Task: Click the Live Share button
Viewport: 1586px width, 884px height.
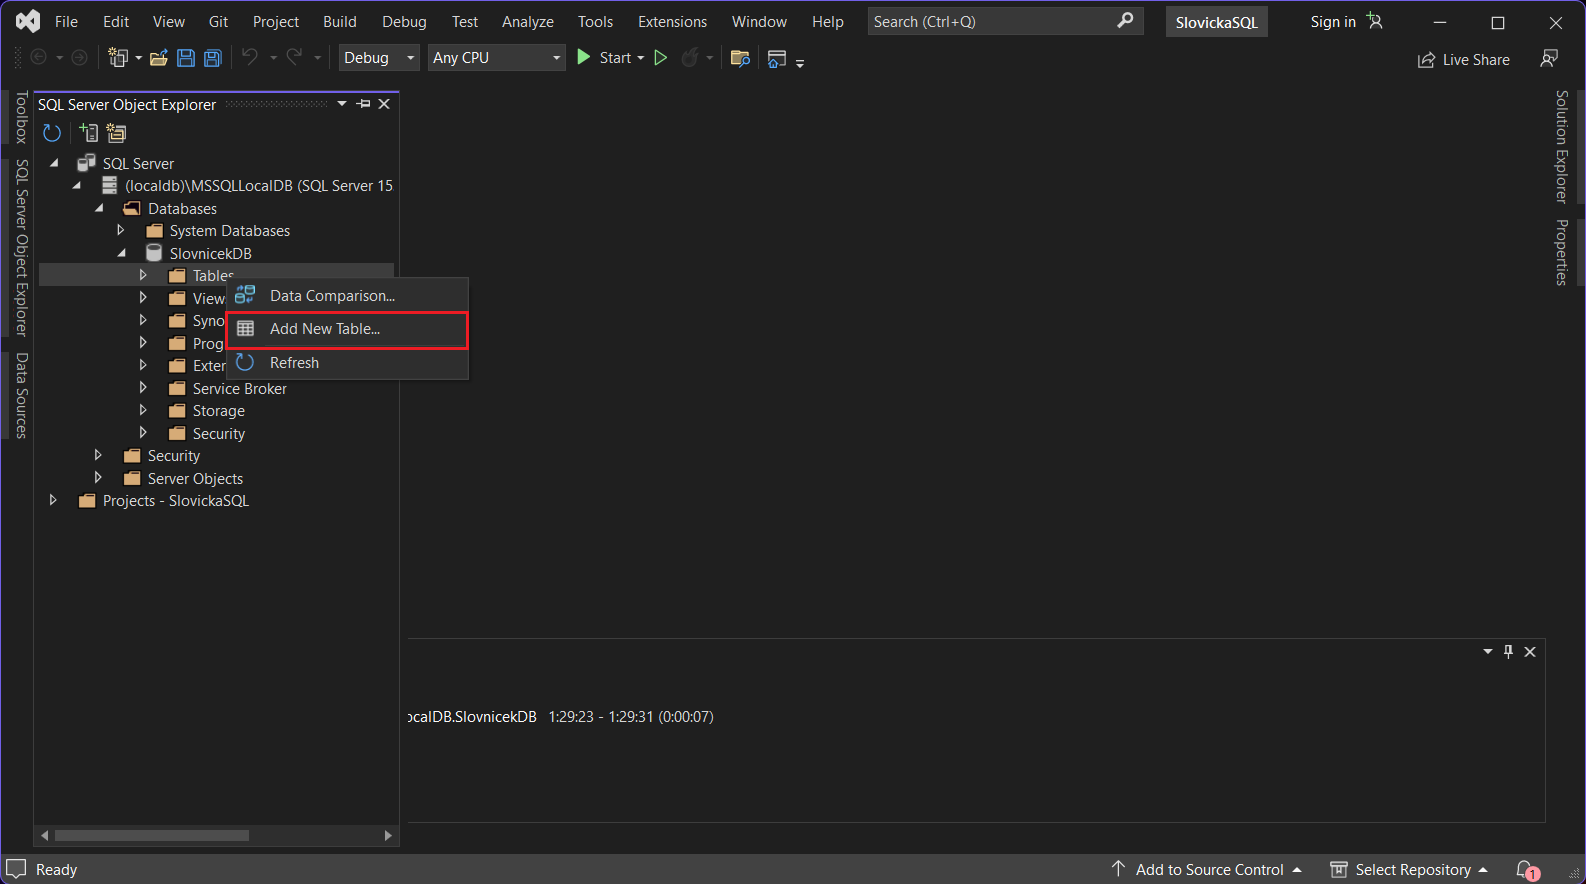Action: coord(1464,60)
